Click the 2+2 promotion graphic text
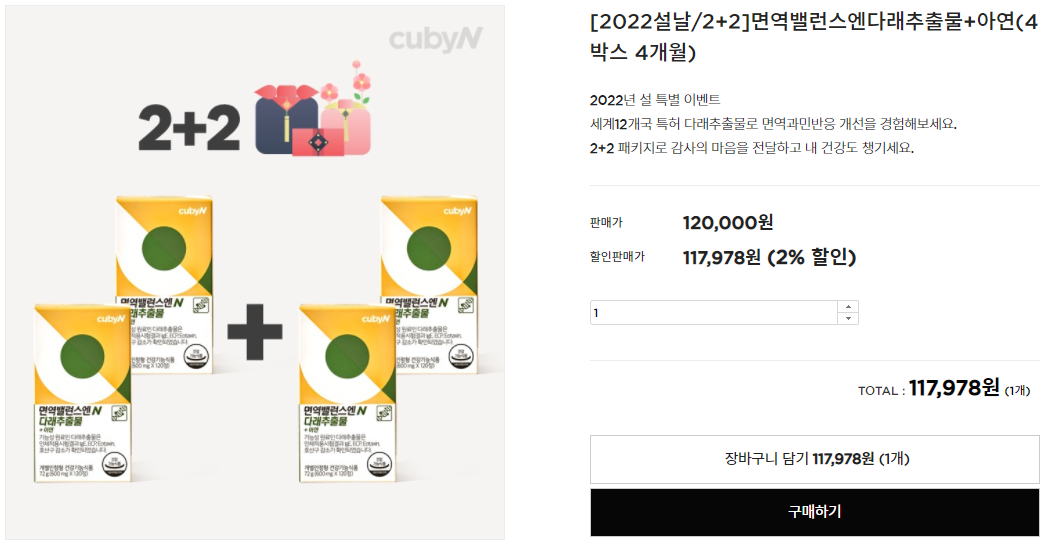The image size is (1043, 544). tap(189, 127)
